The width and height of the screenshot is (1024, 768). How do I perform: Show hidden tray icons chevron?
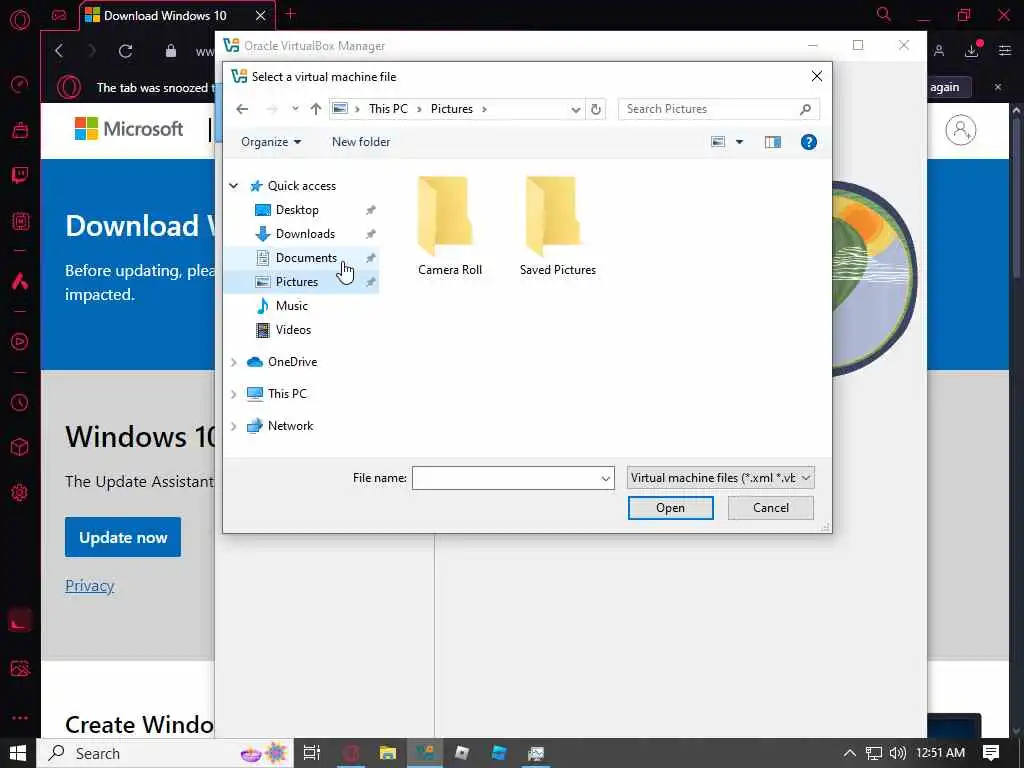(x=850, y=753)
